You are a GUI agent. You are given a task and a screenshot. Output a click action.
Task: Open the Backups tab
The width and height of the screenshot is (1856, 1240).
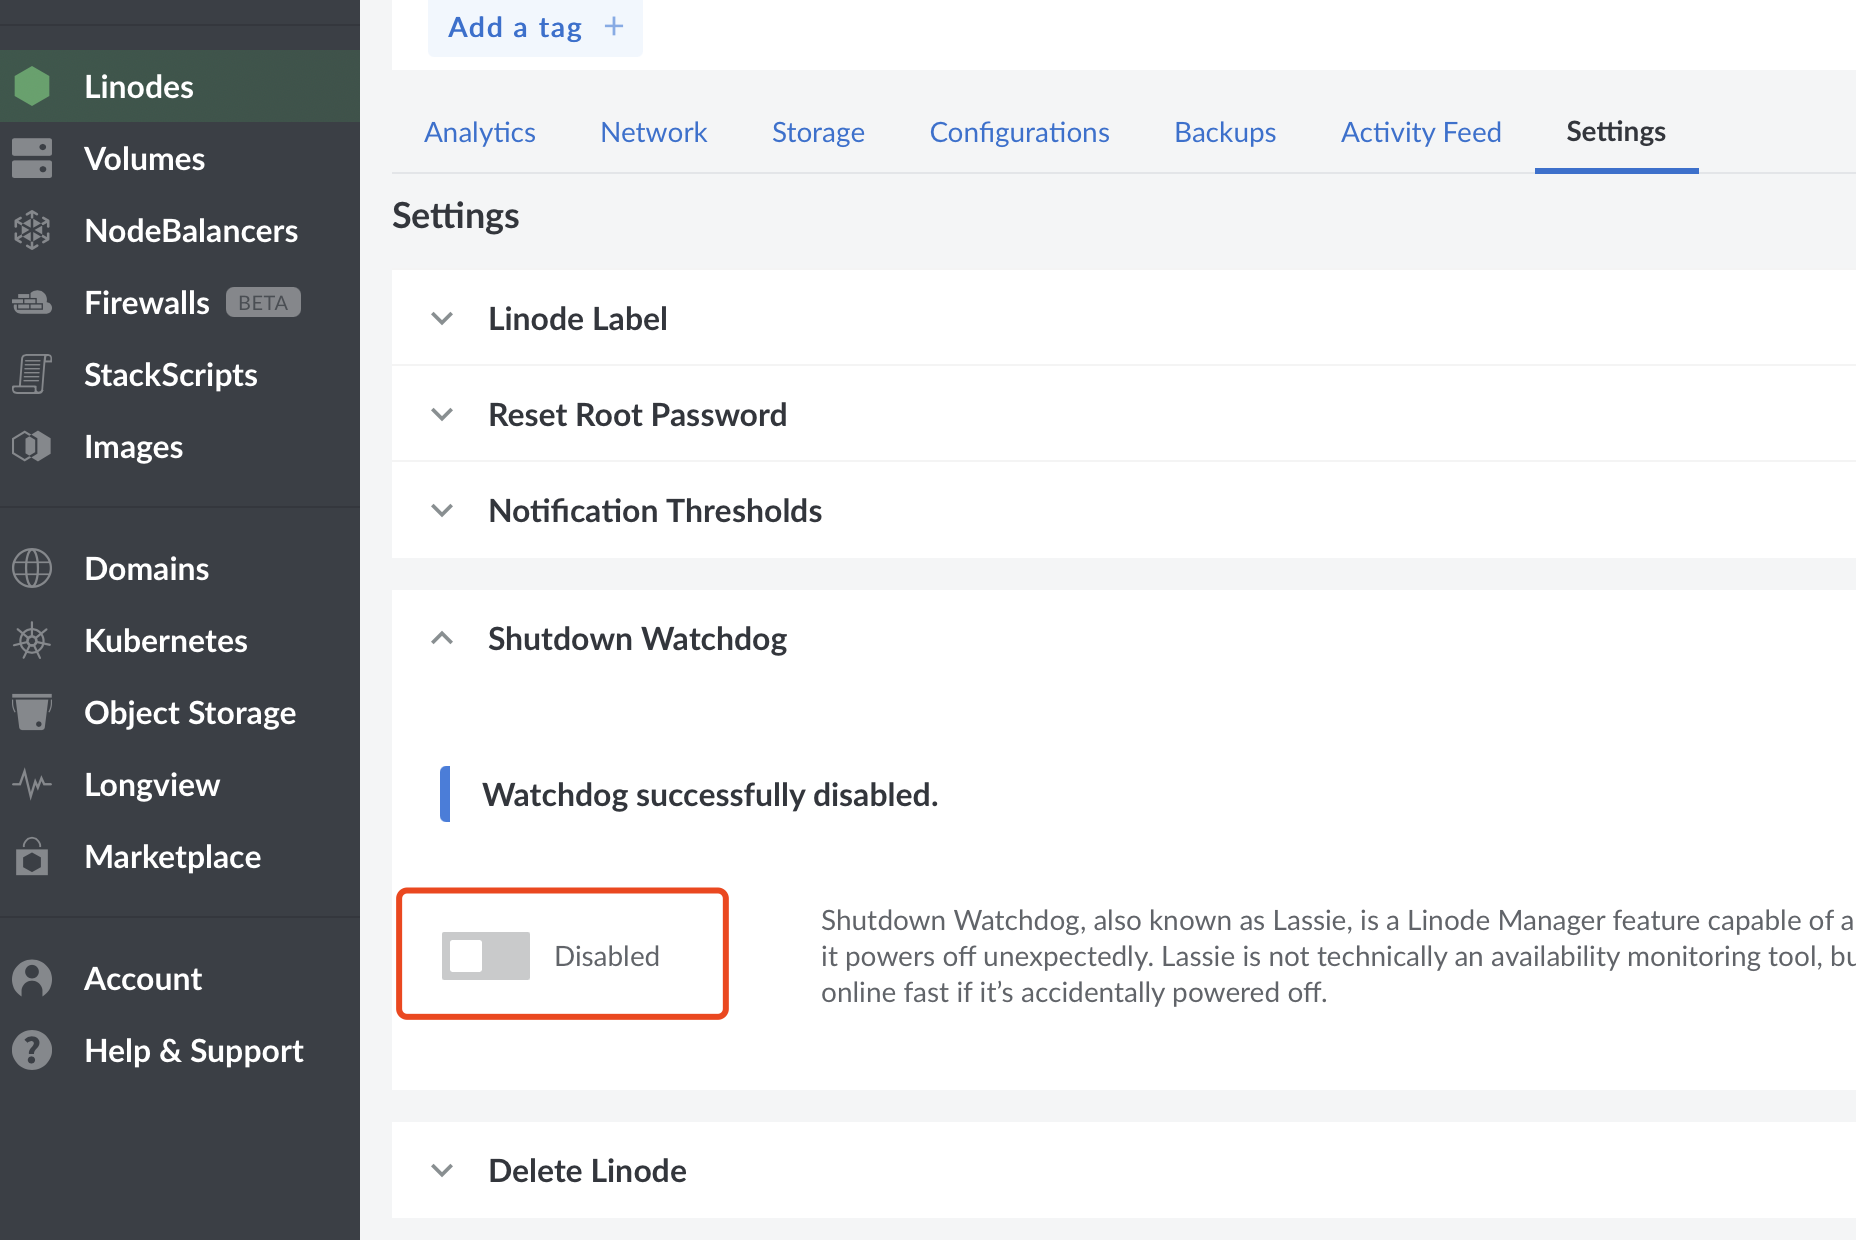coord(1225,133)
